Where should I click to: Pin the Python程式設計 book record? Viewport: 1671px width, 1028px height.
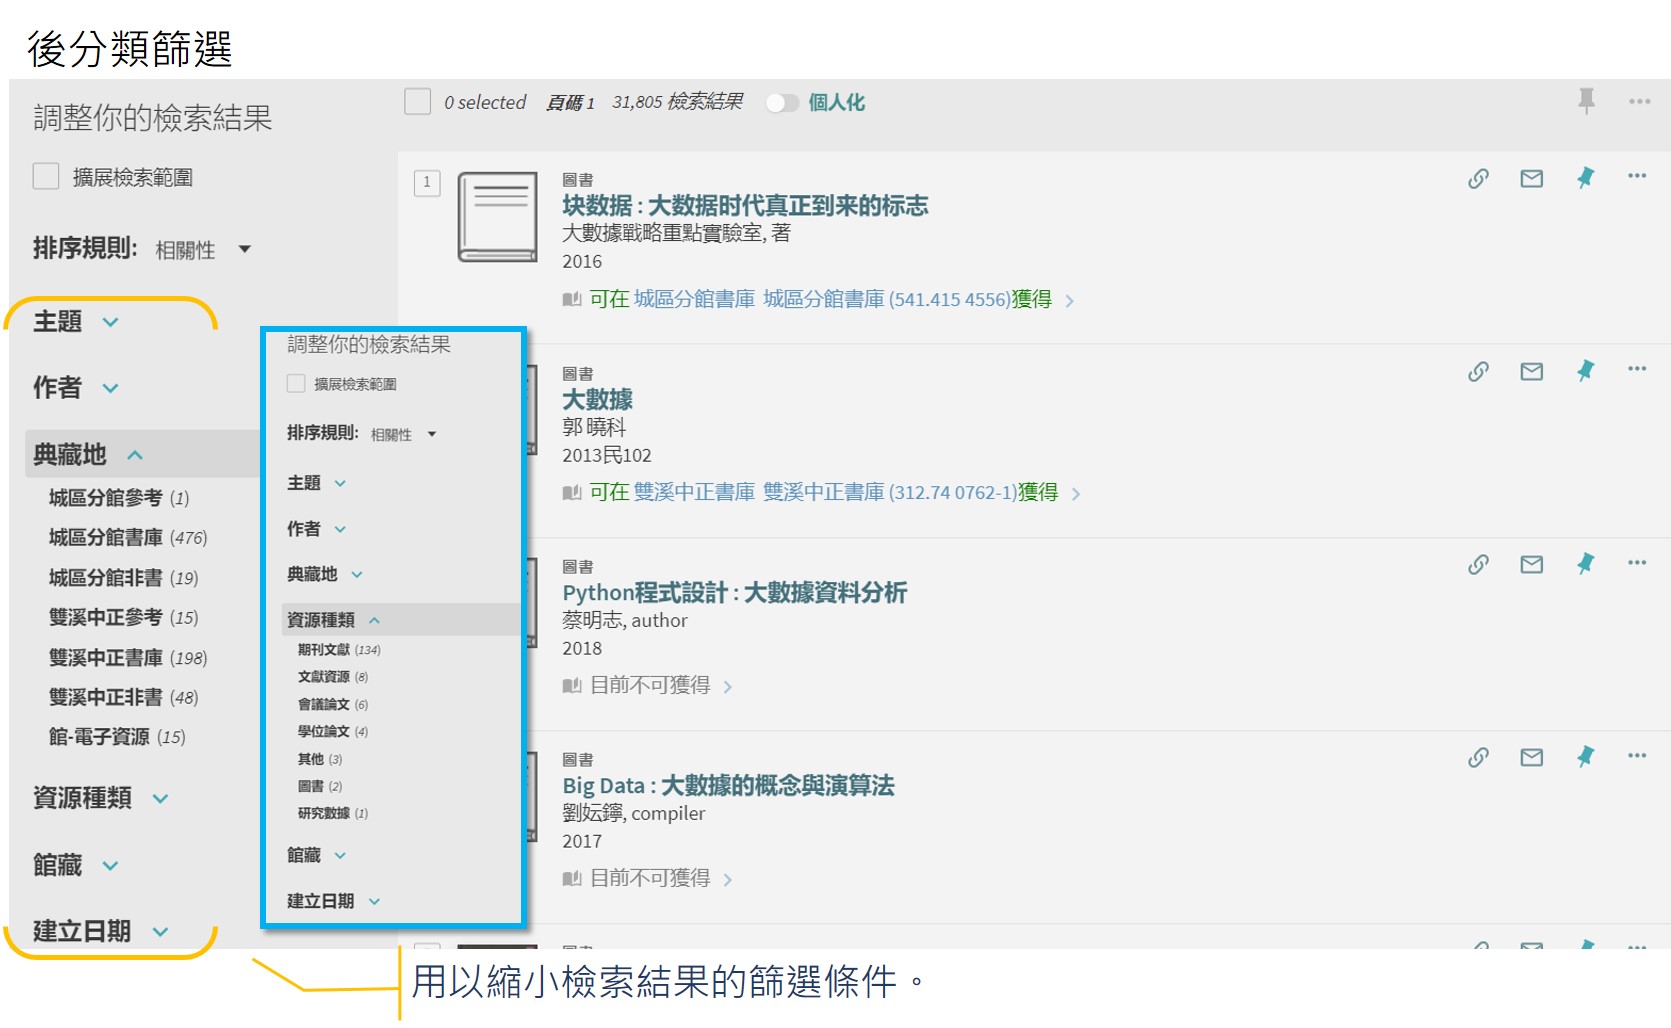coord(1585,564)
